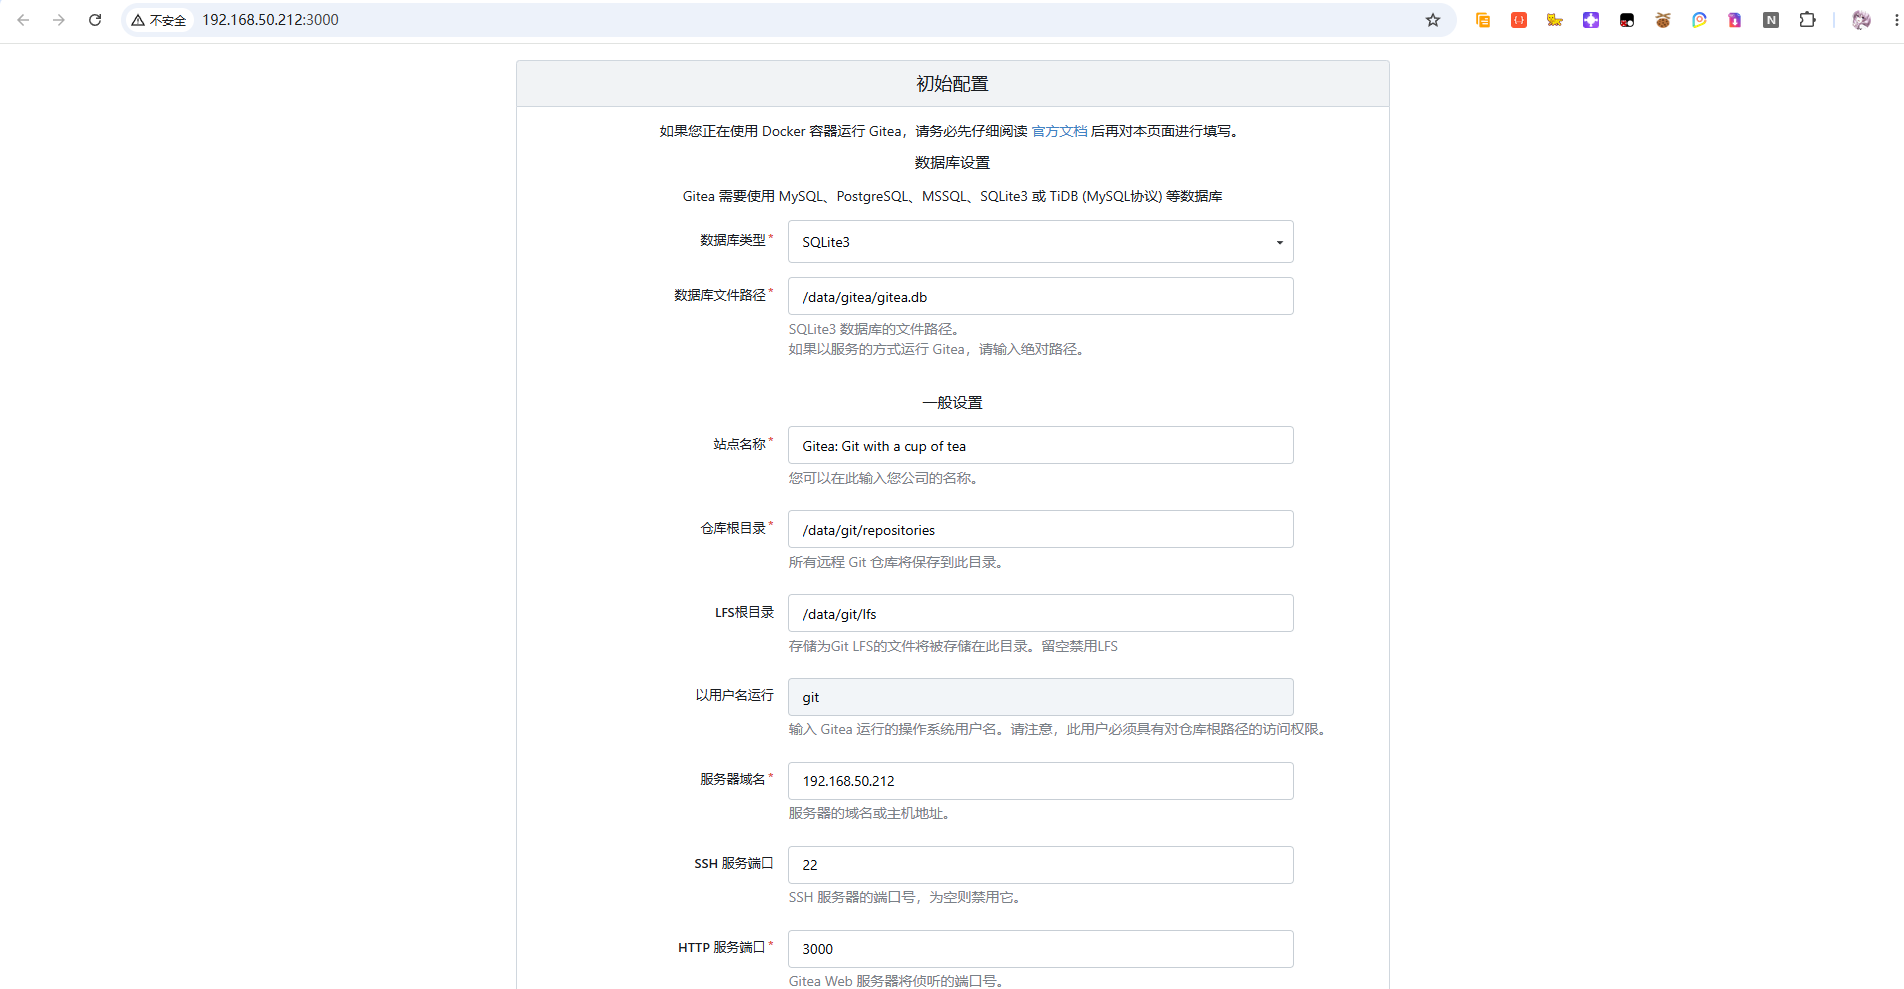Click the run-as username field
This screenshot has width=1904, height=989.
tap(1040, 697)
